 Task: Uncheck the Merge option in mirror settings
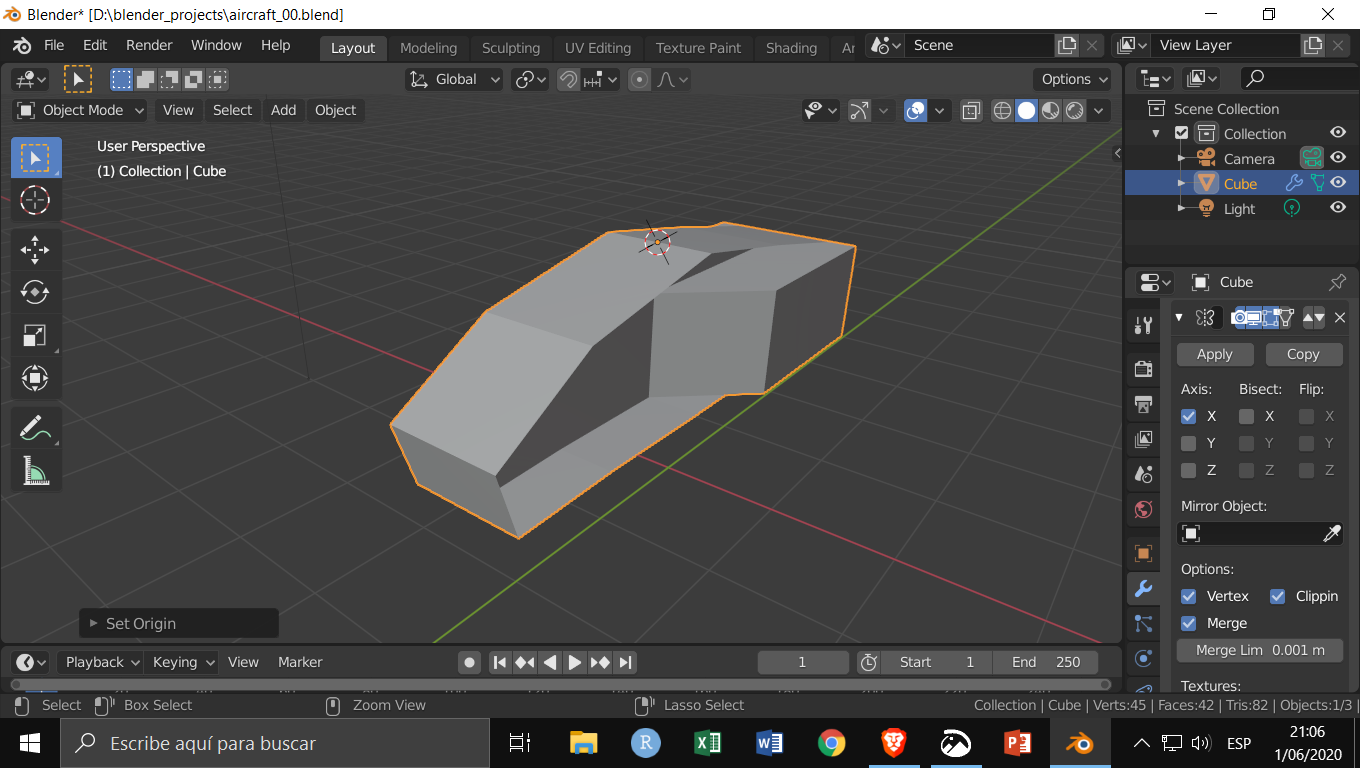(1188, 623)
